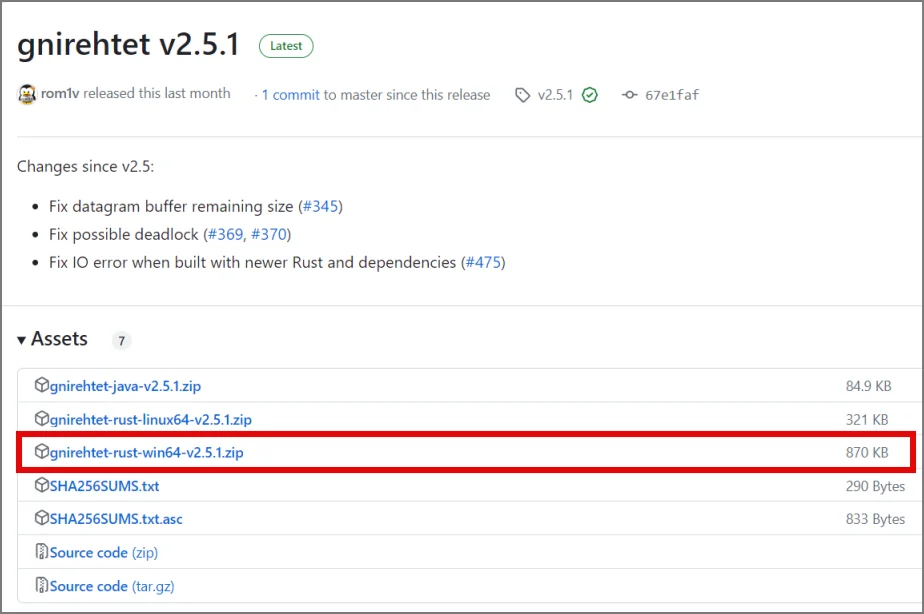Click the '84.9 KB' file size

point(869,386)
